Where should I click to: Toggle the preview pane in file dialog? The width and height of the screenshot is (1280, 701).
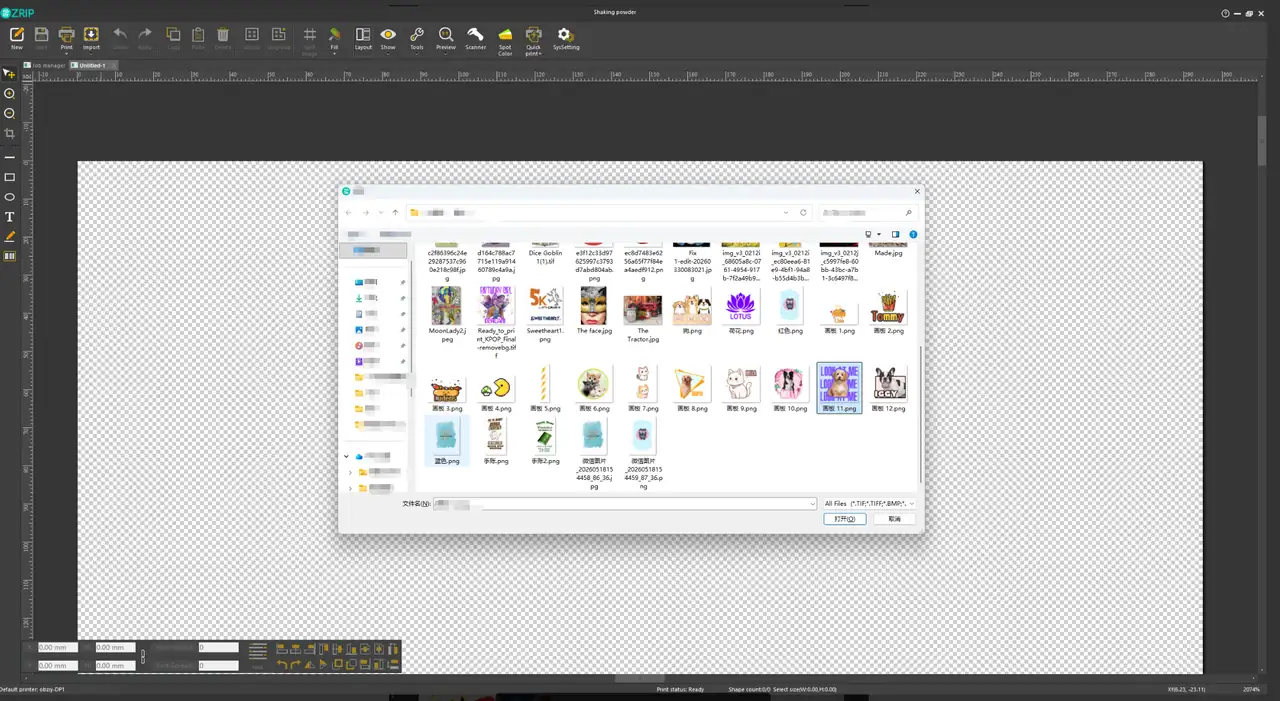click(x=895, y=235)
